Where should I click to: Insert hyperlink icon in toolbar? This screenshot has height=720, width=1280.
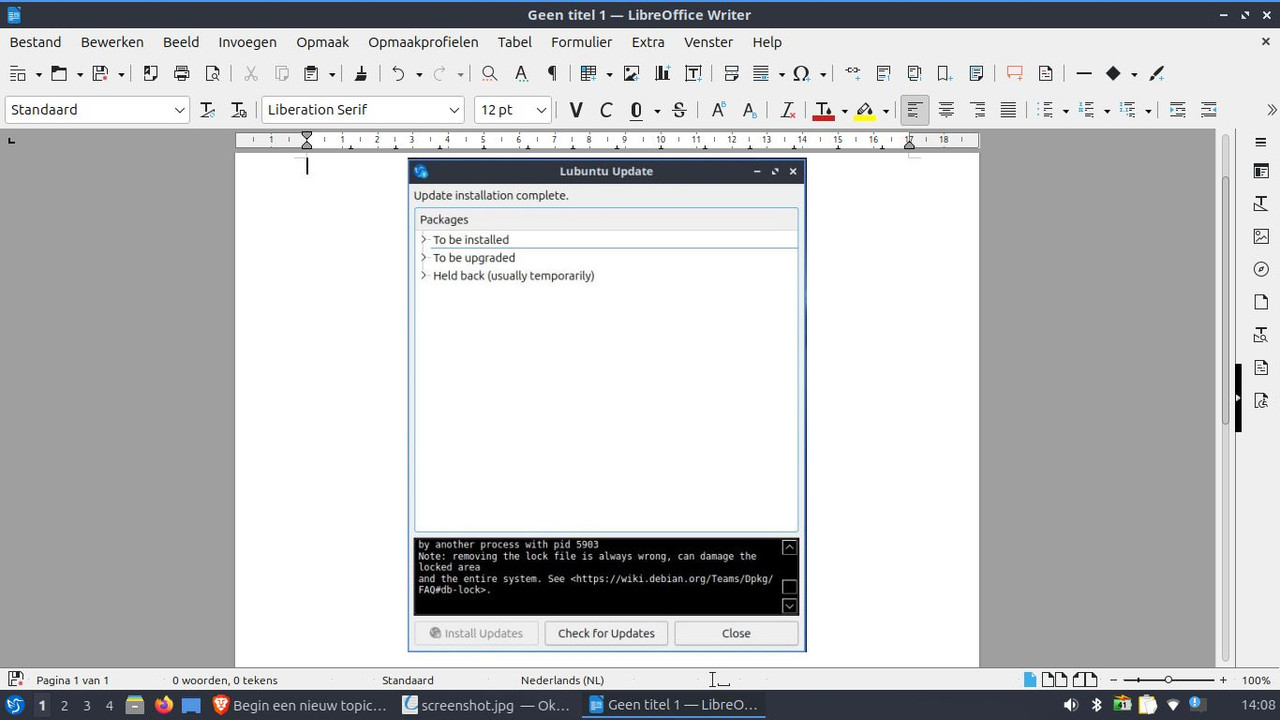852,73
